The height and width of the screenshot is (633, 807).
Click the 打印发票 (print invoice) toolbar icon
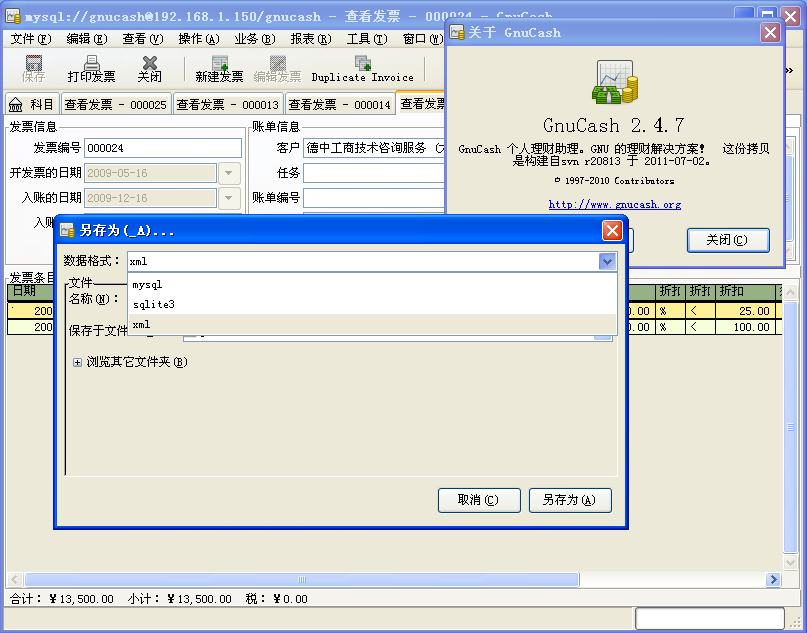(x=91, y=64)
